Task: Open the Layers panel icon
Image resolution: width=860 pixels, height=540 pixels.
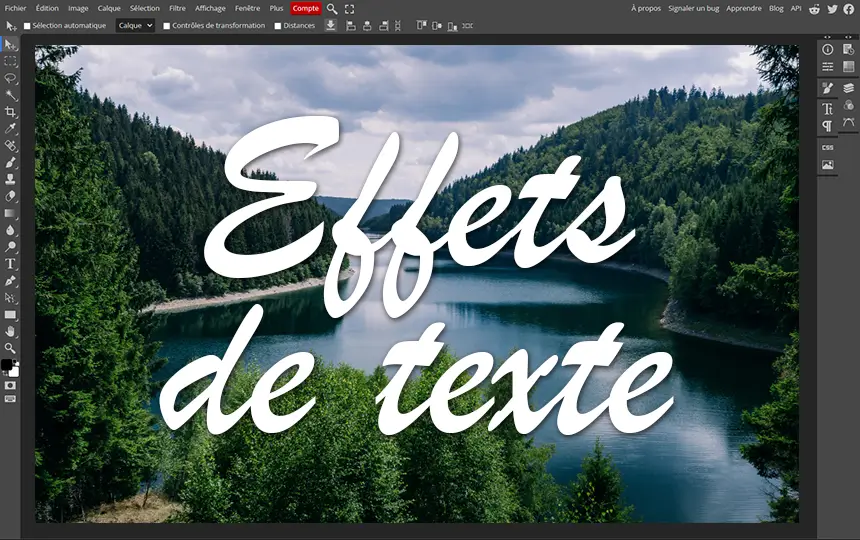Action: click(848, 88)
